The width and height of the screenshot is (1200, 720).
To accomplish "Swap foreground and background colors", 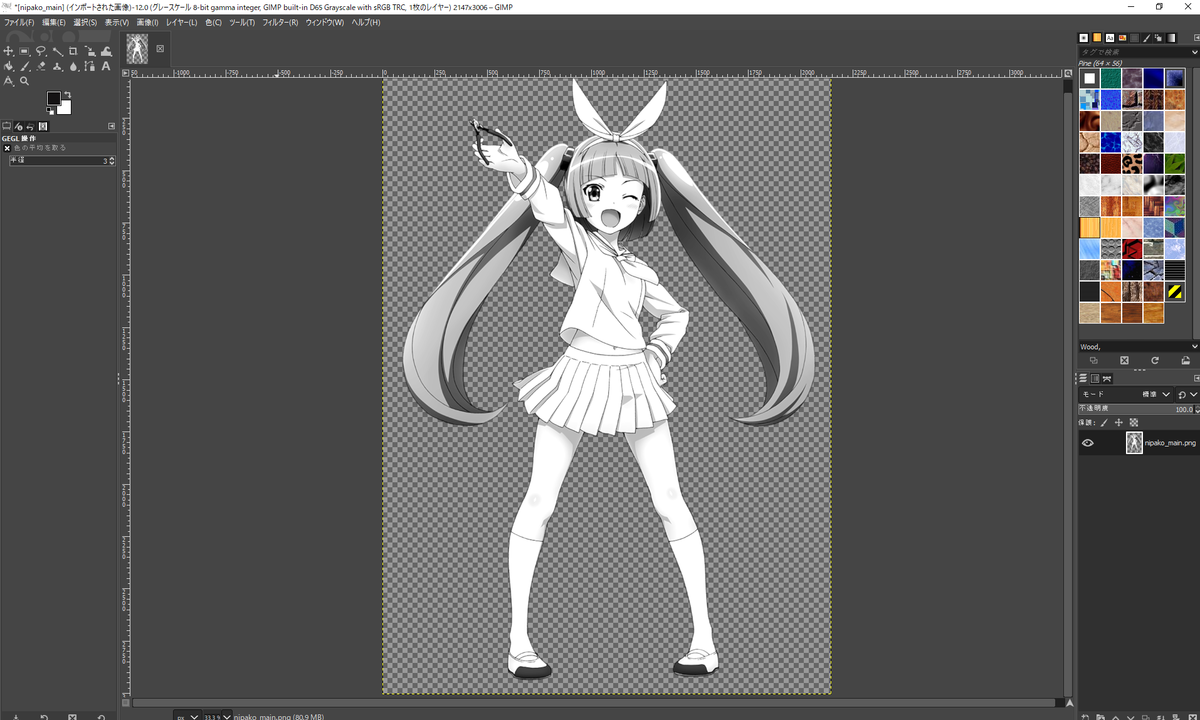I will pos(68,94).
